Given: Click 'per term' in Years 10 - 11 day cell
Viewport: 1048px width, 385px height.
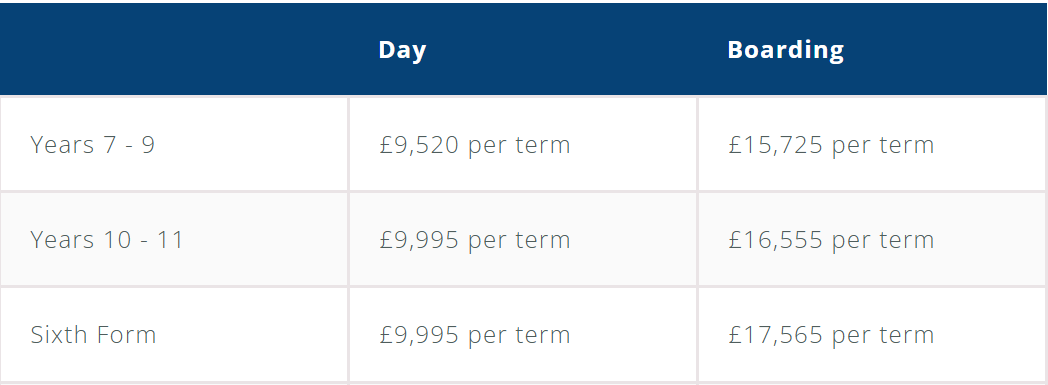Looking at the screenshot, I should (x=519, y=241).
